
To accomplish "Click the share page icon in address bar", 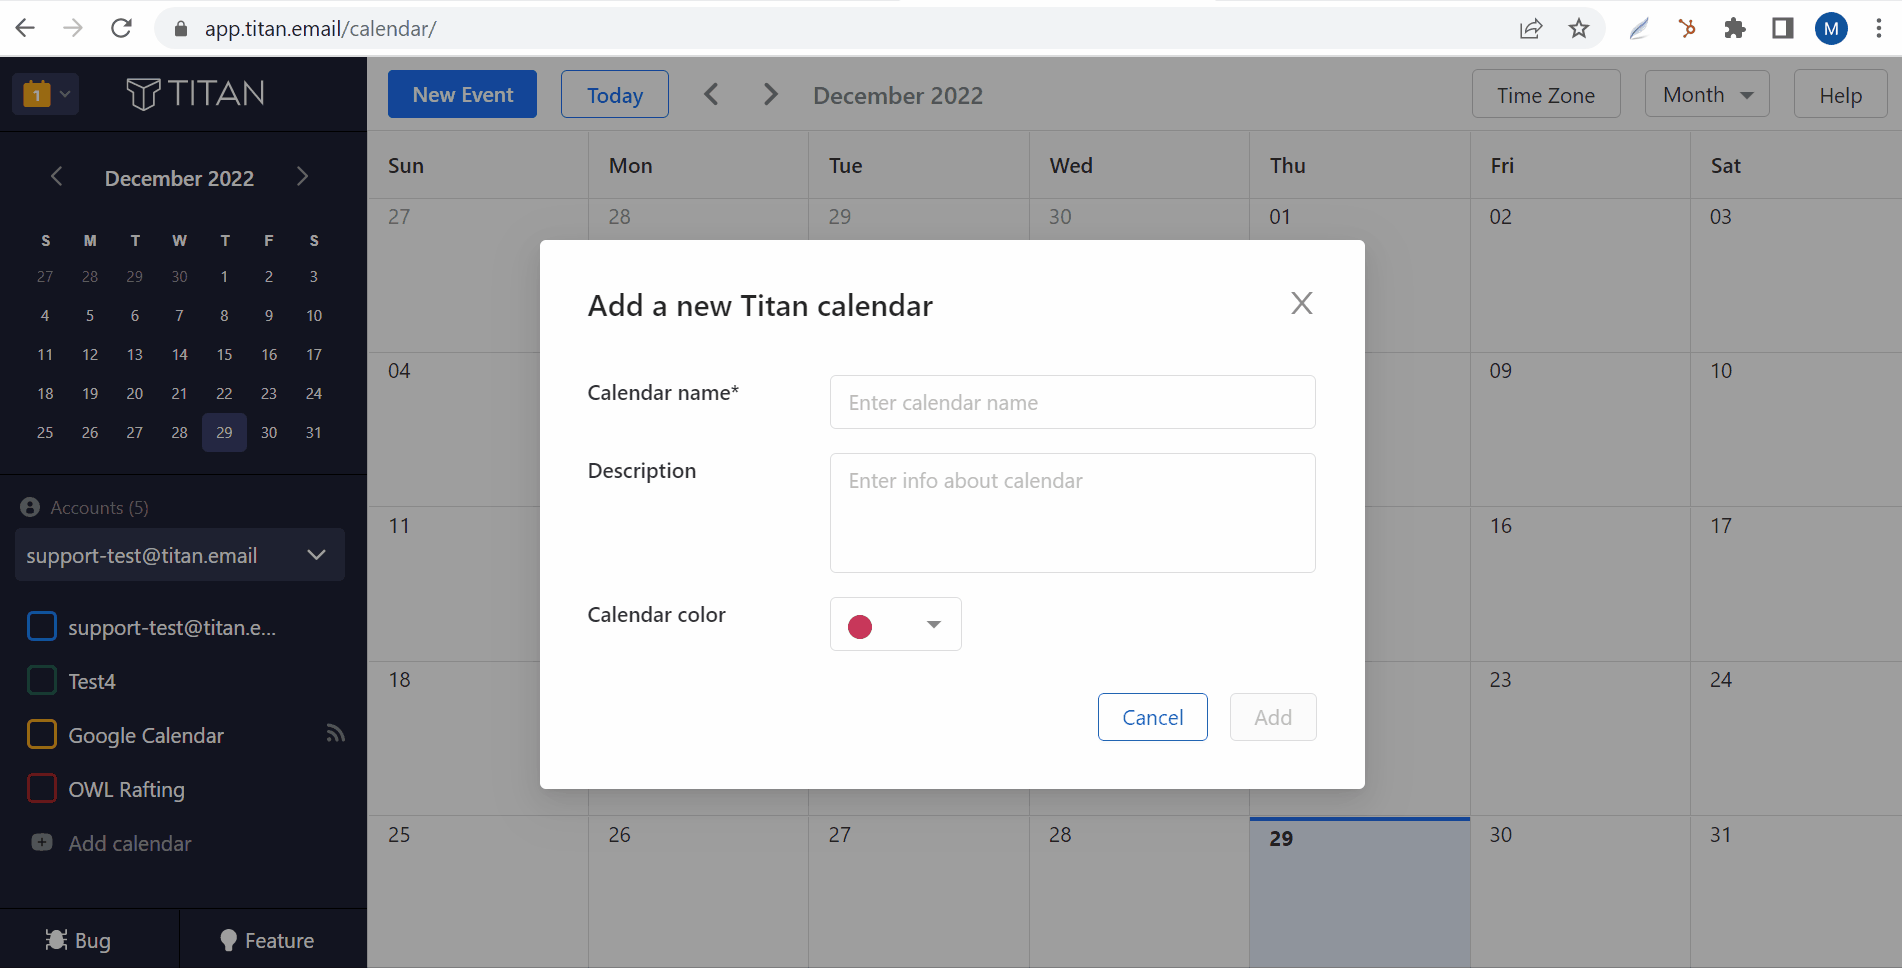I will coord(1531,28).
